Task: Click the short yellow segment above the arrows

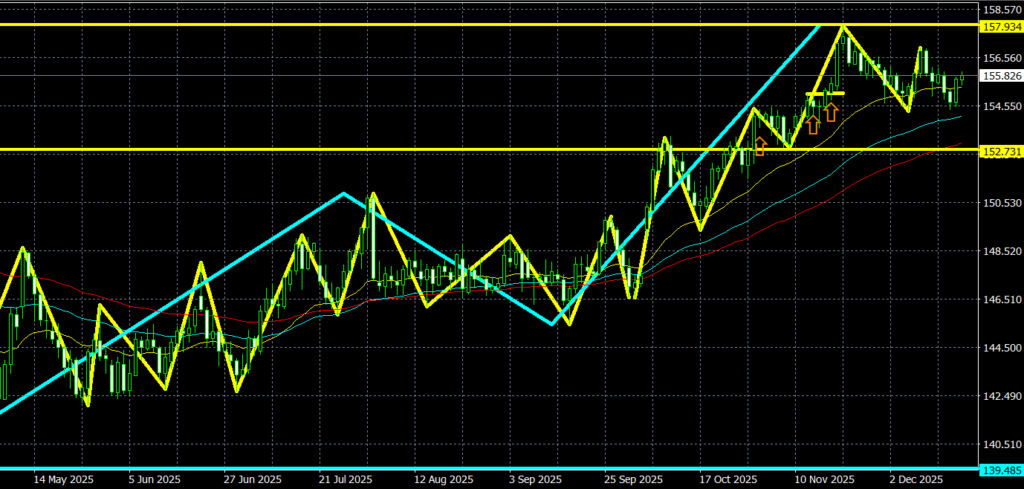Action: 825,94
